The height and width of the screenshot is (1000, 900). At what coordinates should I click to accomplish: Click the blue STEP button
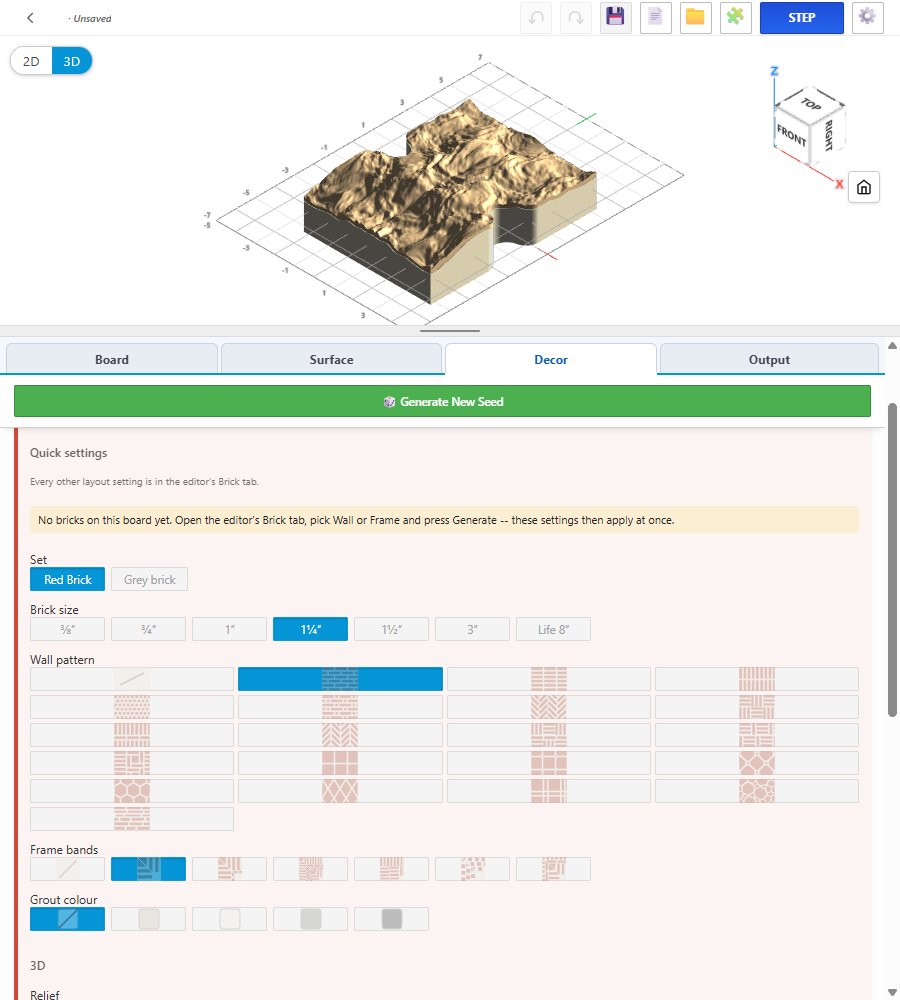[x=802, y=18]
